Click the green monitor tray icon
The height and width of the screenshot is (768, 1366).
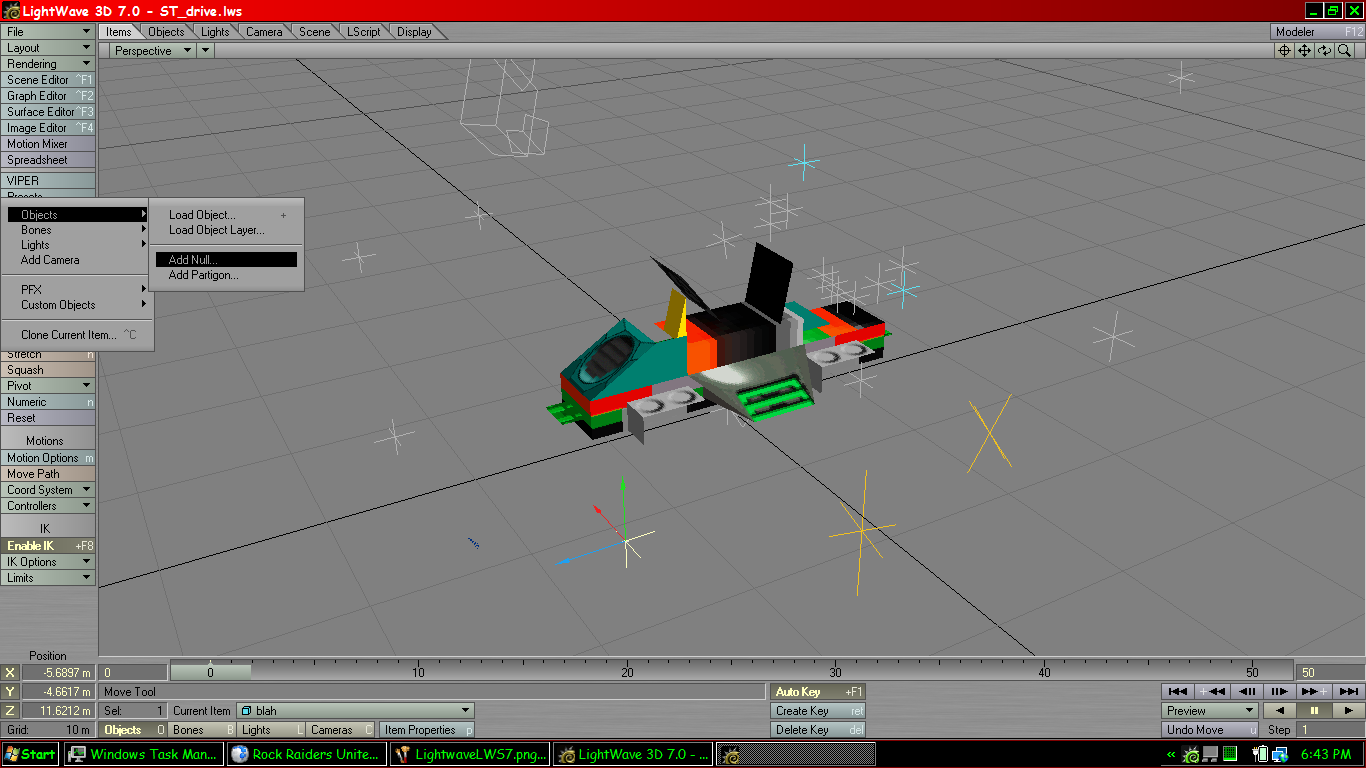1230,754
